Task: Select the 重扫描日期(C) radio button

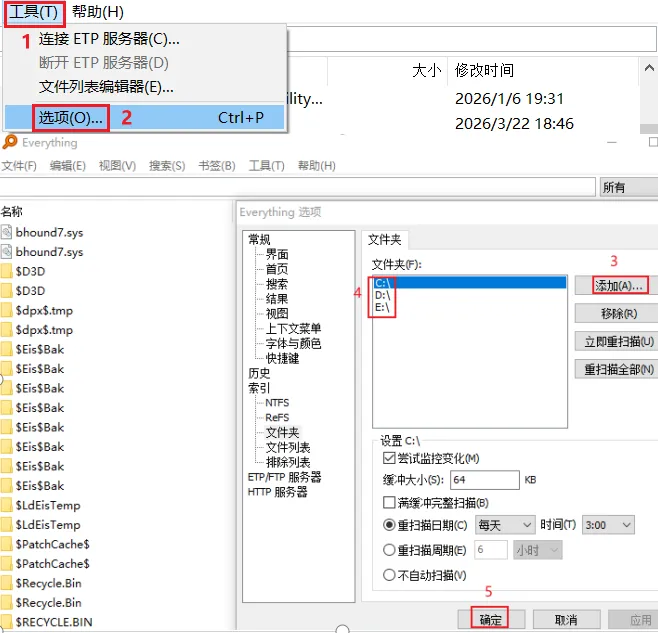Action: tap(389, 525)
